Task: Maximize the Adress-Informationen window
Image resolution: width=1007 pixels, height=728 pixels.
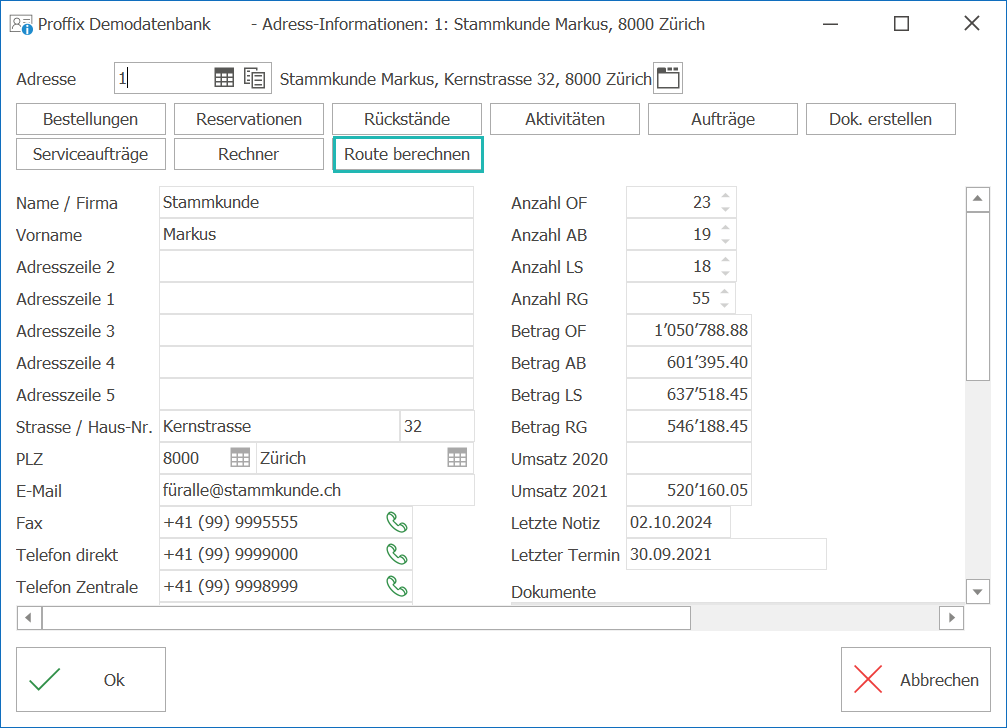Action: pos(902,24)
